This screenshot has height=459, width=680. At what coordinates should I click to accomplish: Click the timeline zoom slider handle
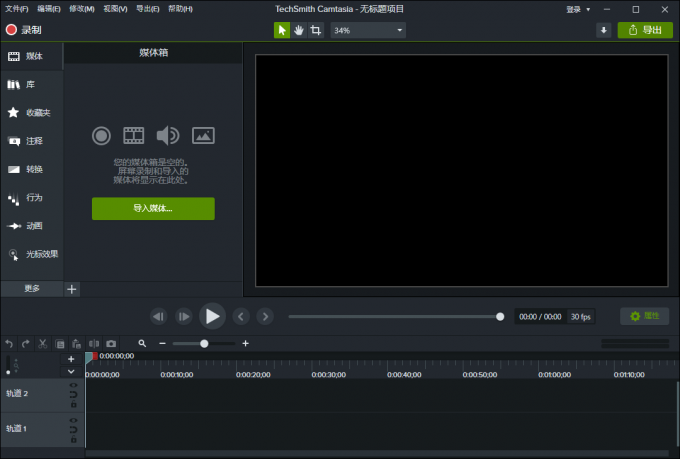(x=204, y=344)
